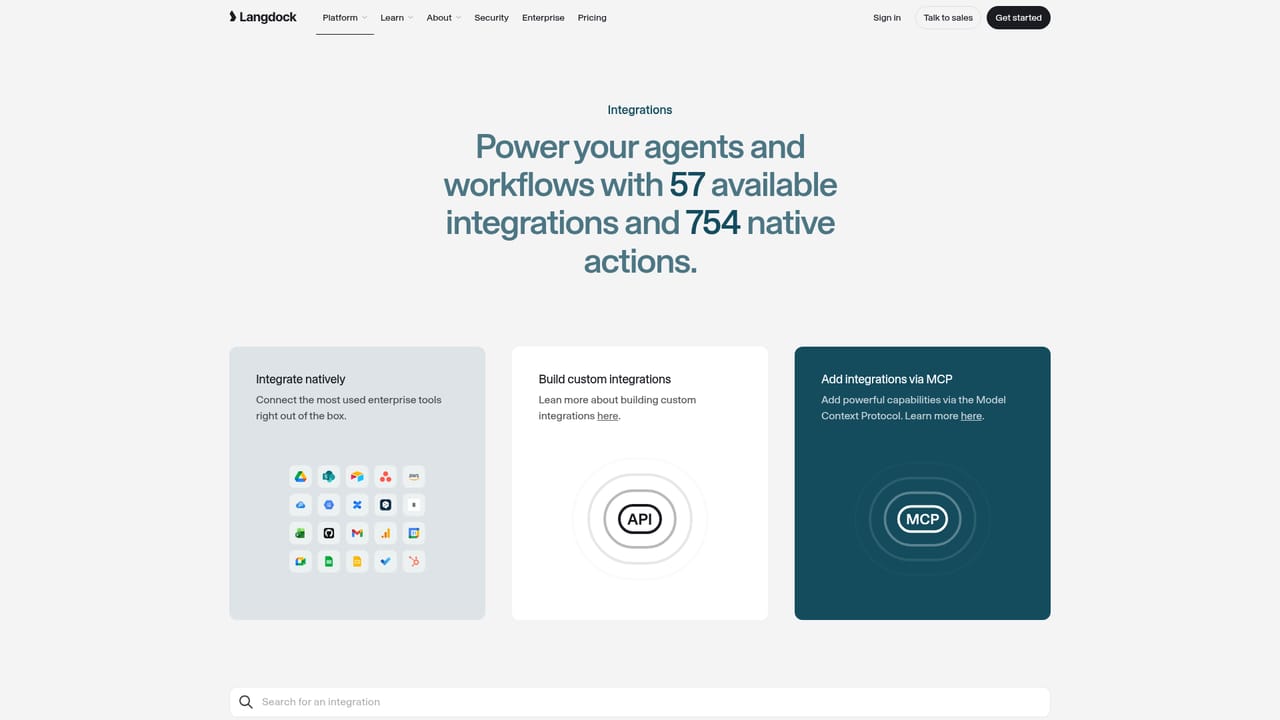1280x720 pixels.
Task: Select the Gmail integration icon
Action: pos(357,533)
